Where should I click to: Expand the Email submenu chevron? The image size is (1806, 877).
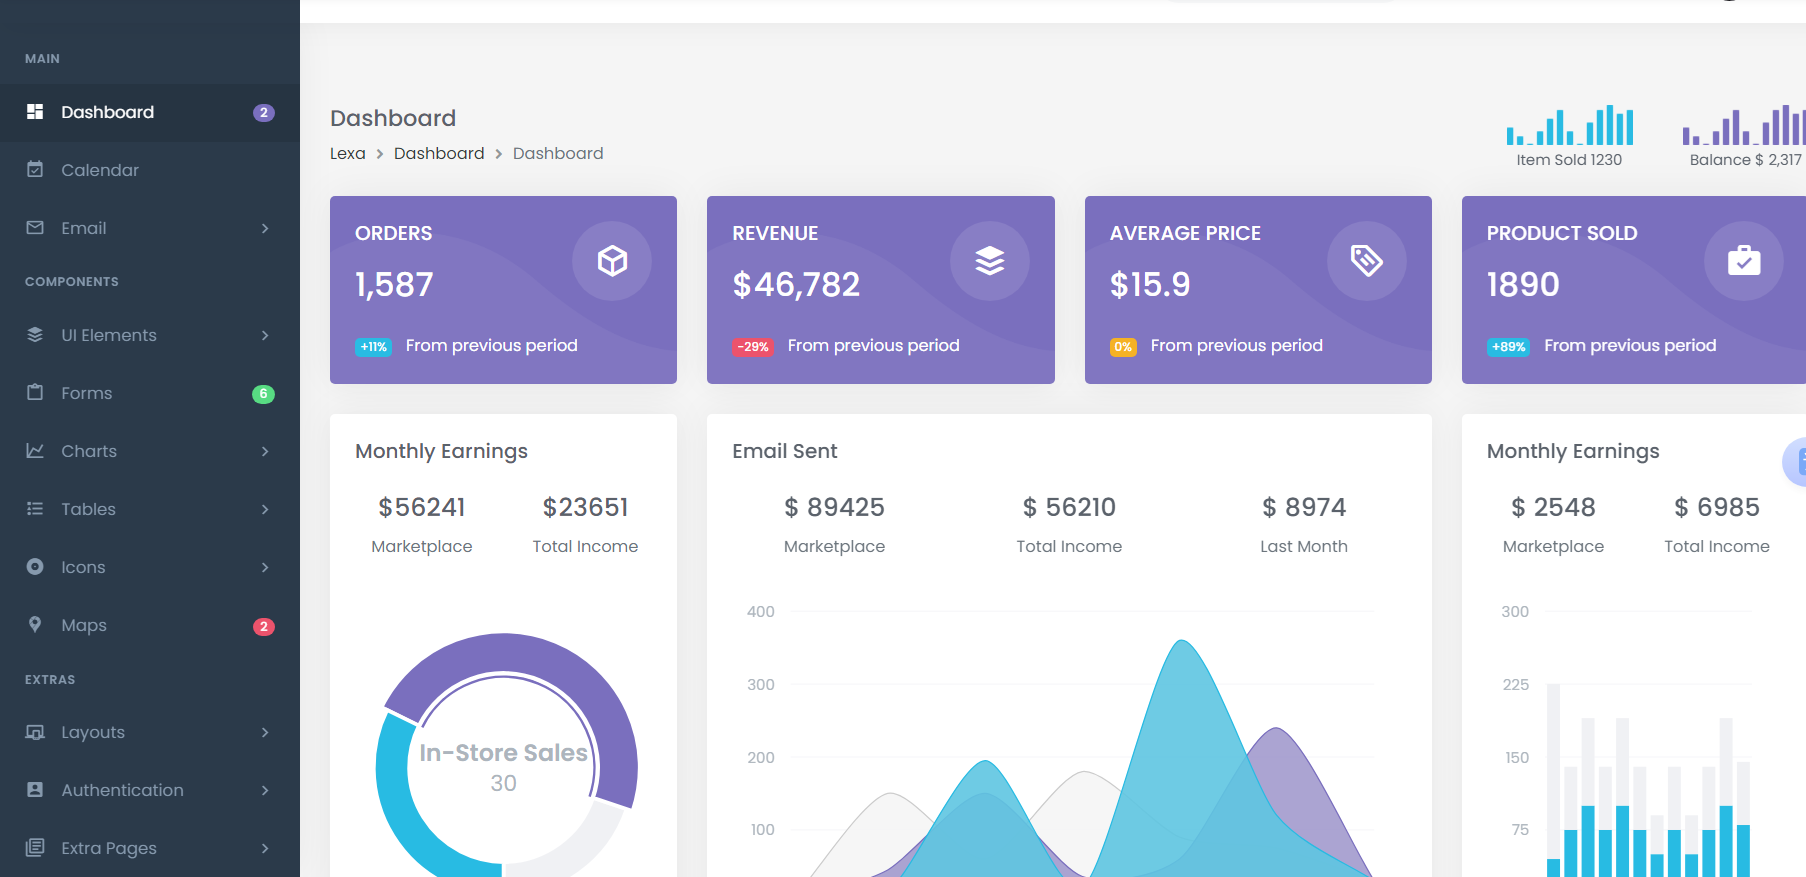(265, 228)
